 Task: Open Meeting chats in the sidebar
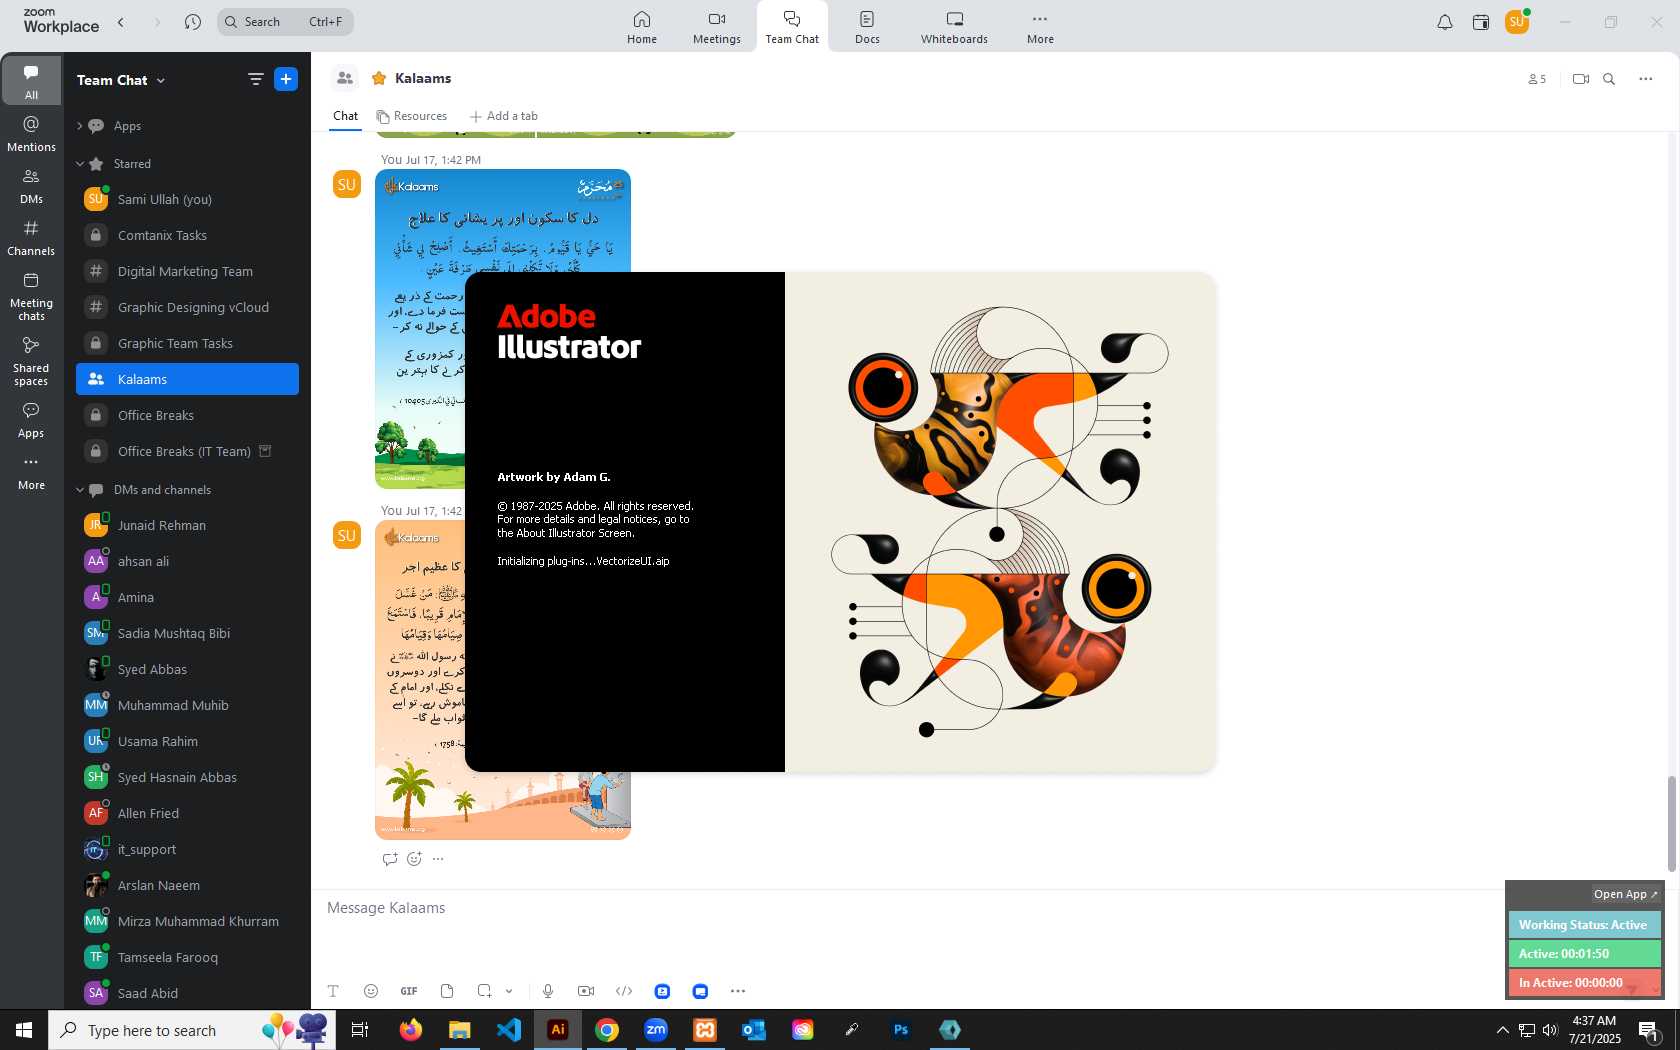[31, 296]
